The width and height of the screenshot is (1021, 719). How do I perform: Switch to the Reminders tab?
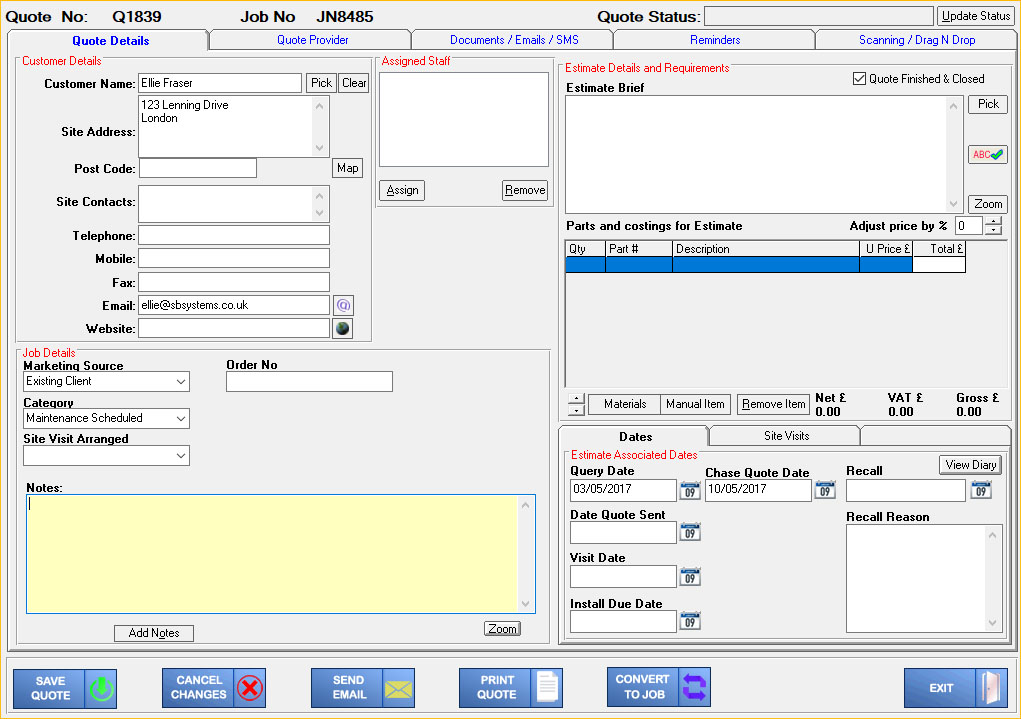(x=715, y=40)
